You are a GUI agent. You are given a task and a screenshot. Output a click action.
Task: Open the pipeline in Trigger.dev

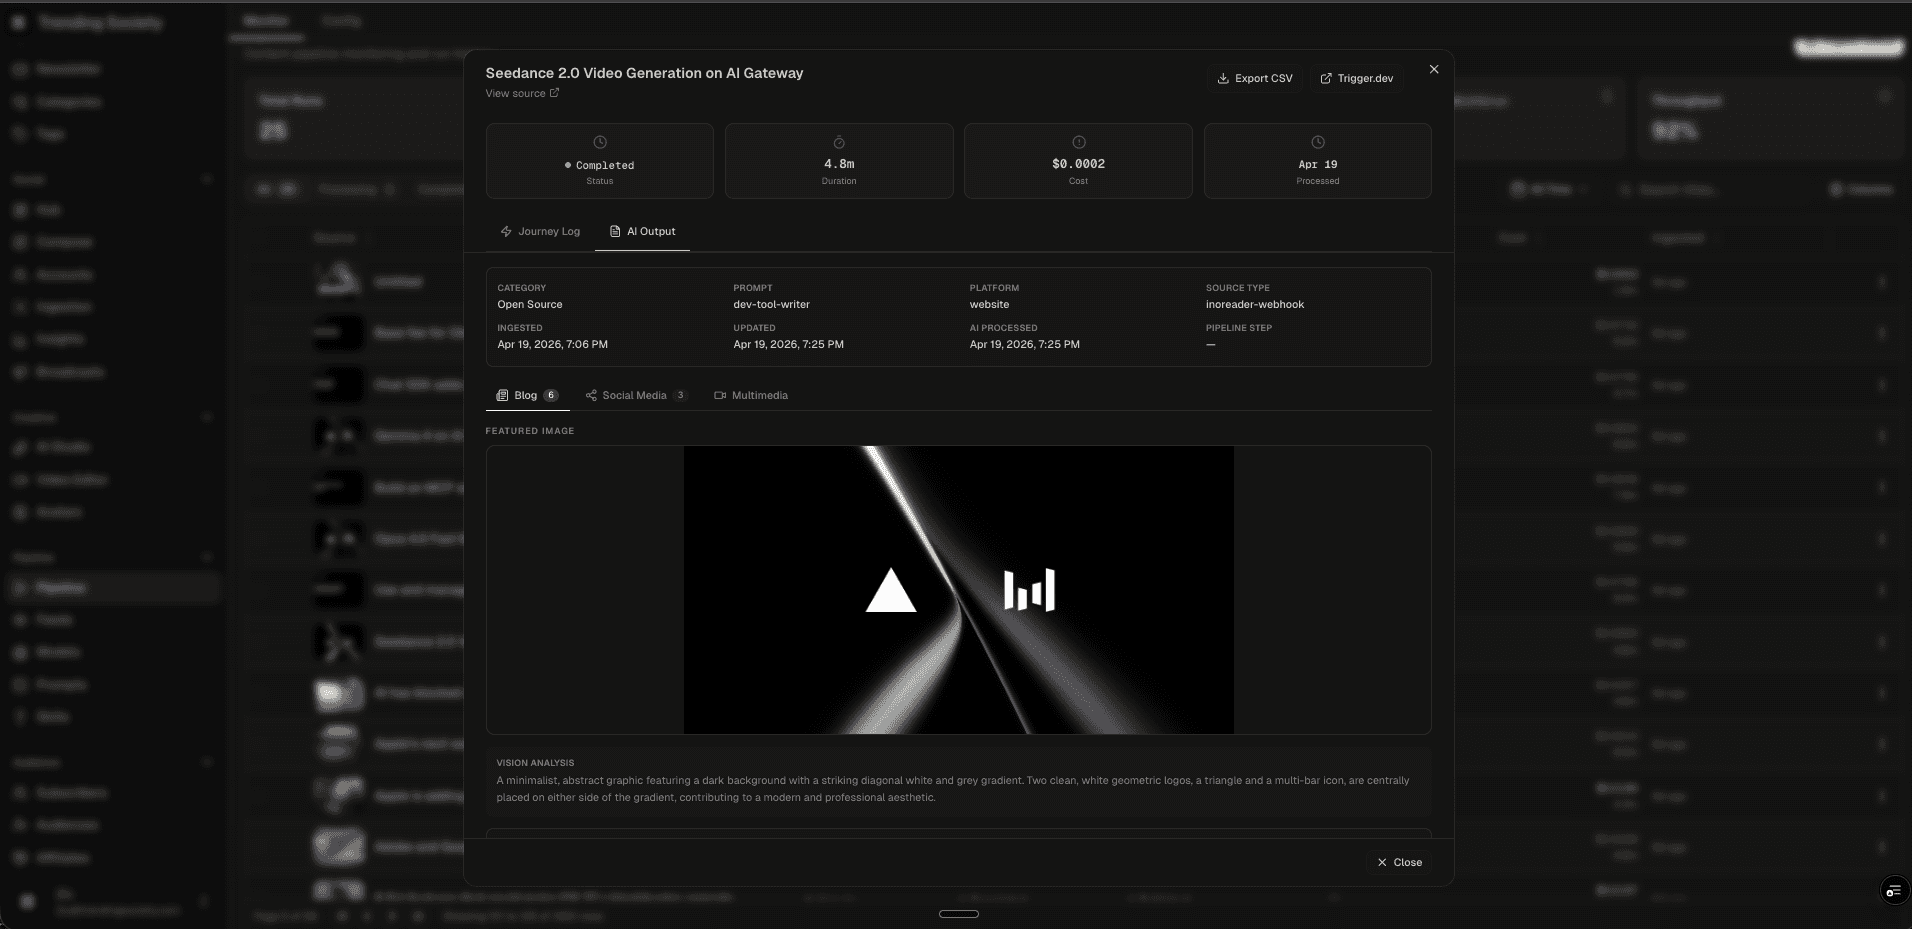pyautogui.click(x=1357, y=78)
